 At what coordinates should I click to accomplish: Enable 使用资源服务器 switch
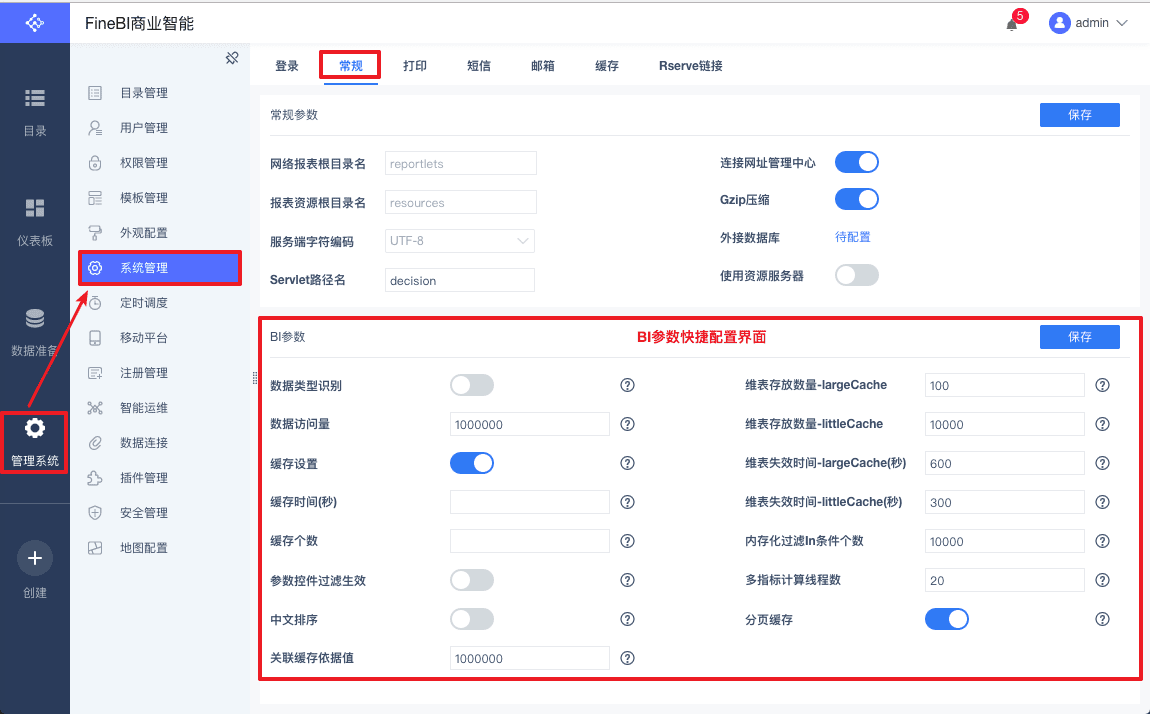857,276
